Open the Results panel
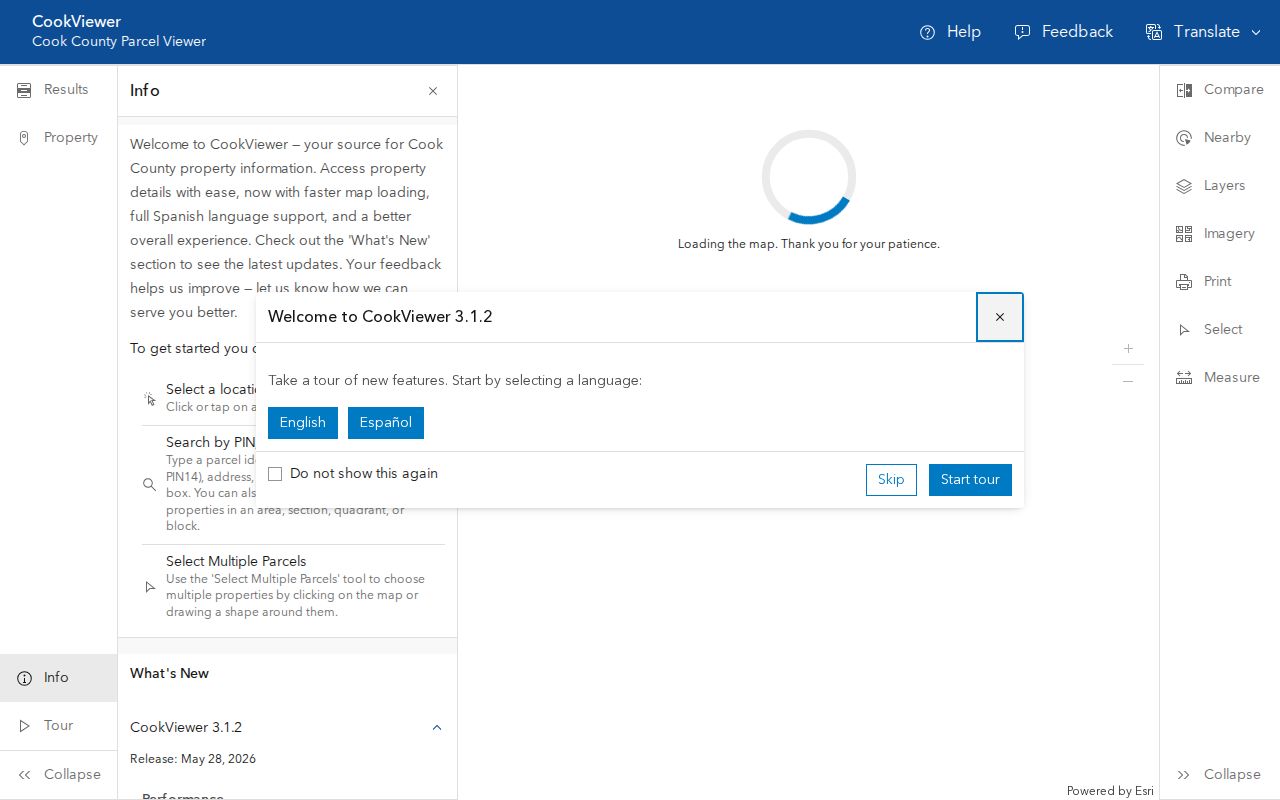 pyautogui.click(x=58, y=90)
